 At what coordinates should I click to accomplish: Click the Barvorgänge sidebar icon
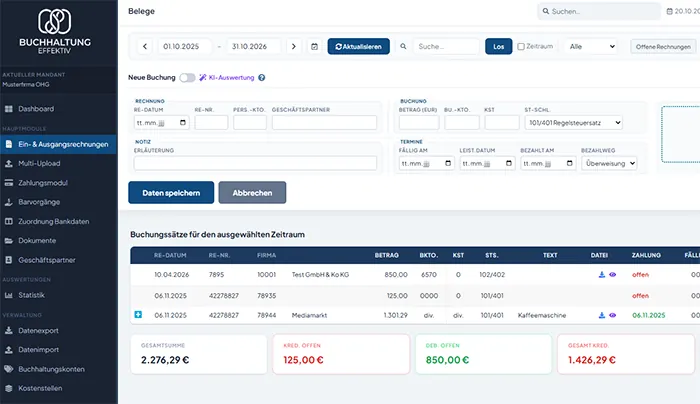click(8, 202)
